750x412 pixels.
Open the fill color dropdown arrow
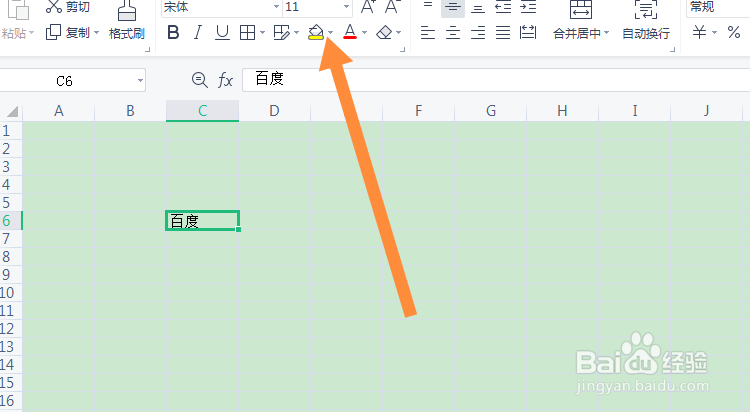pos(331,33)
